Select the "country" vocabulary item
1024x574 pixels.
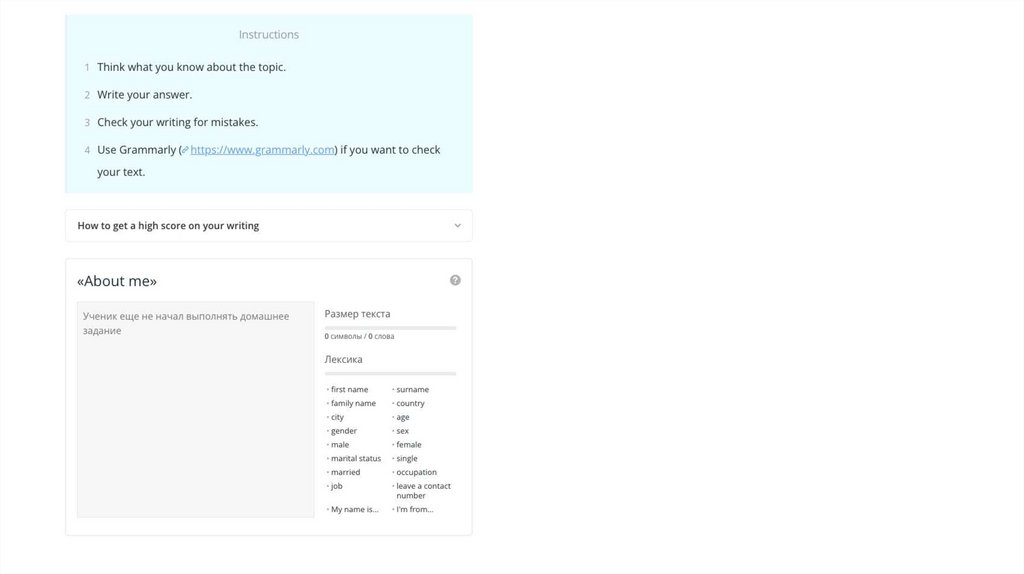[x=410, y=403]
